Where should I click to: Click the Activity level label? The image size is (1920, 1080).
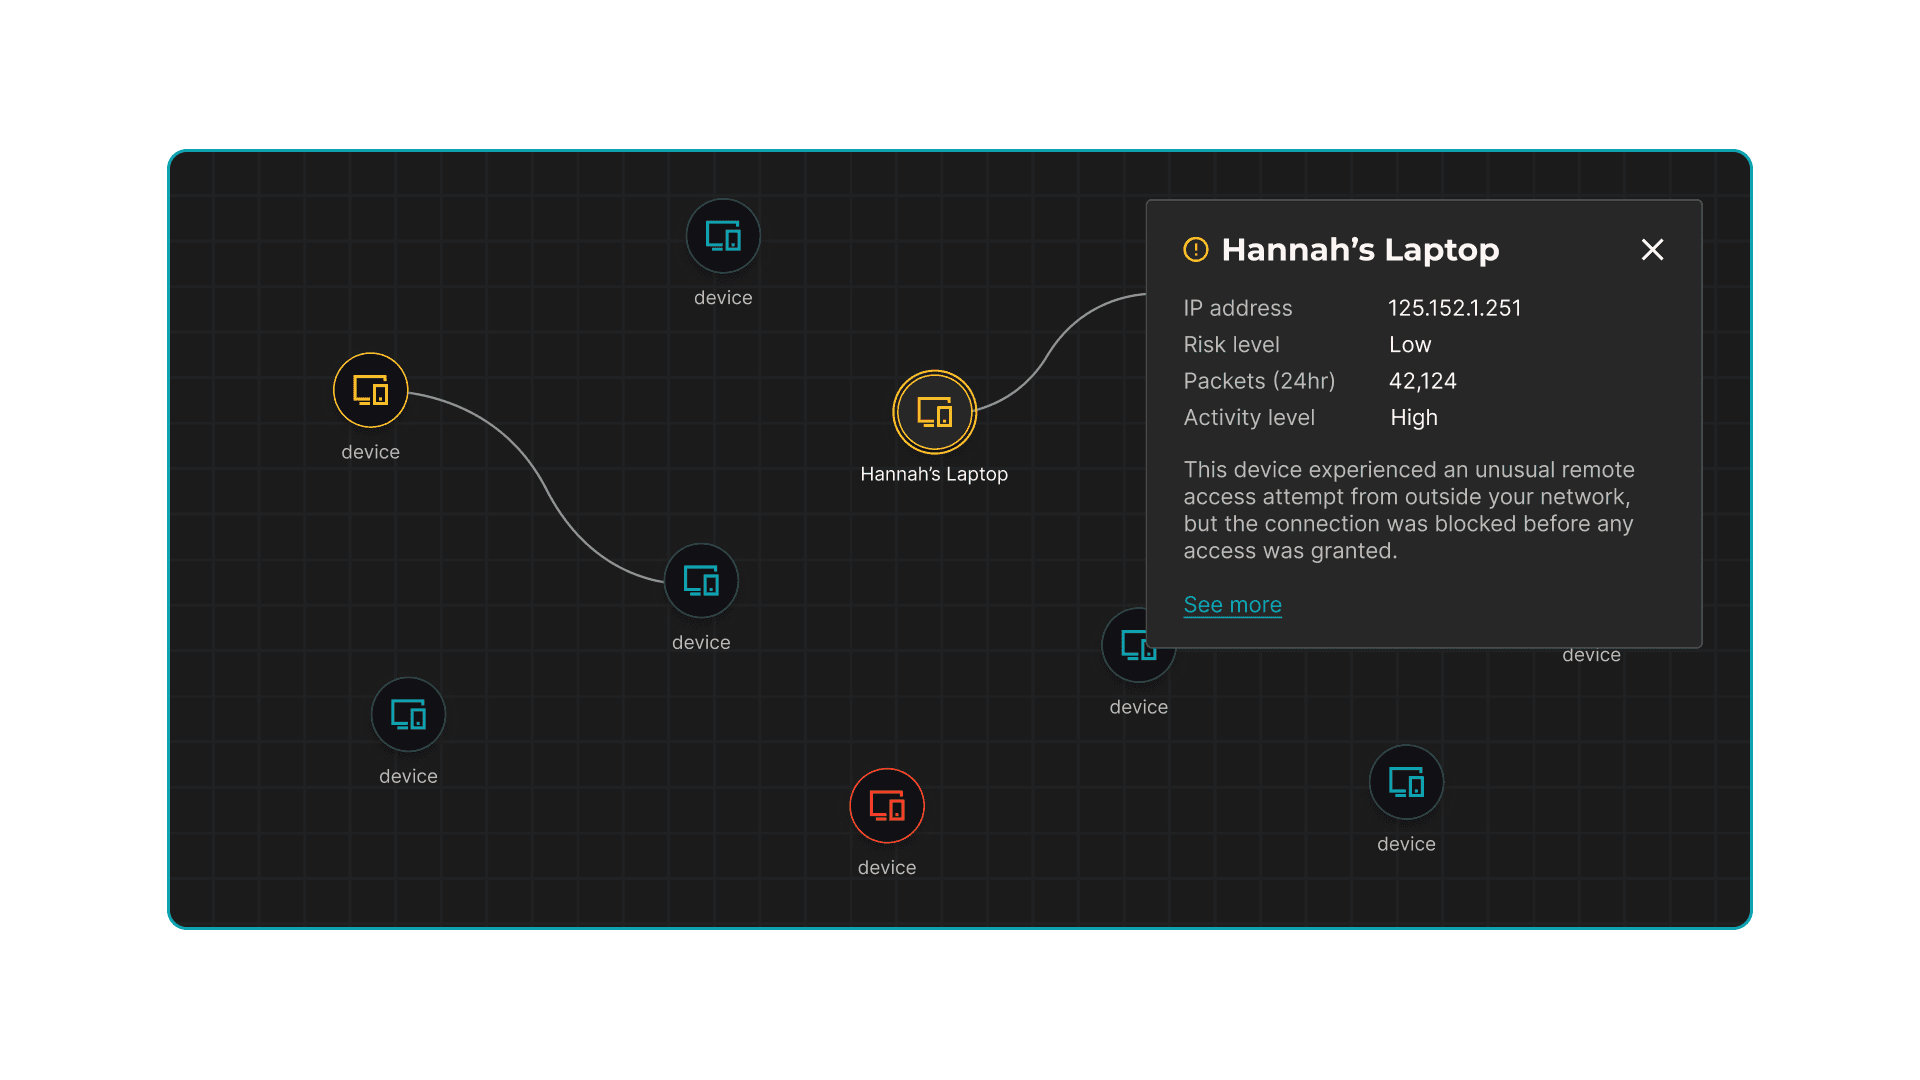[x=1249, y=418]
